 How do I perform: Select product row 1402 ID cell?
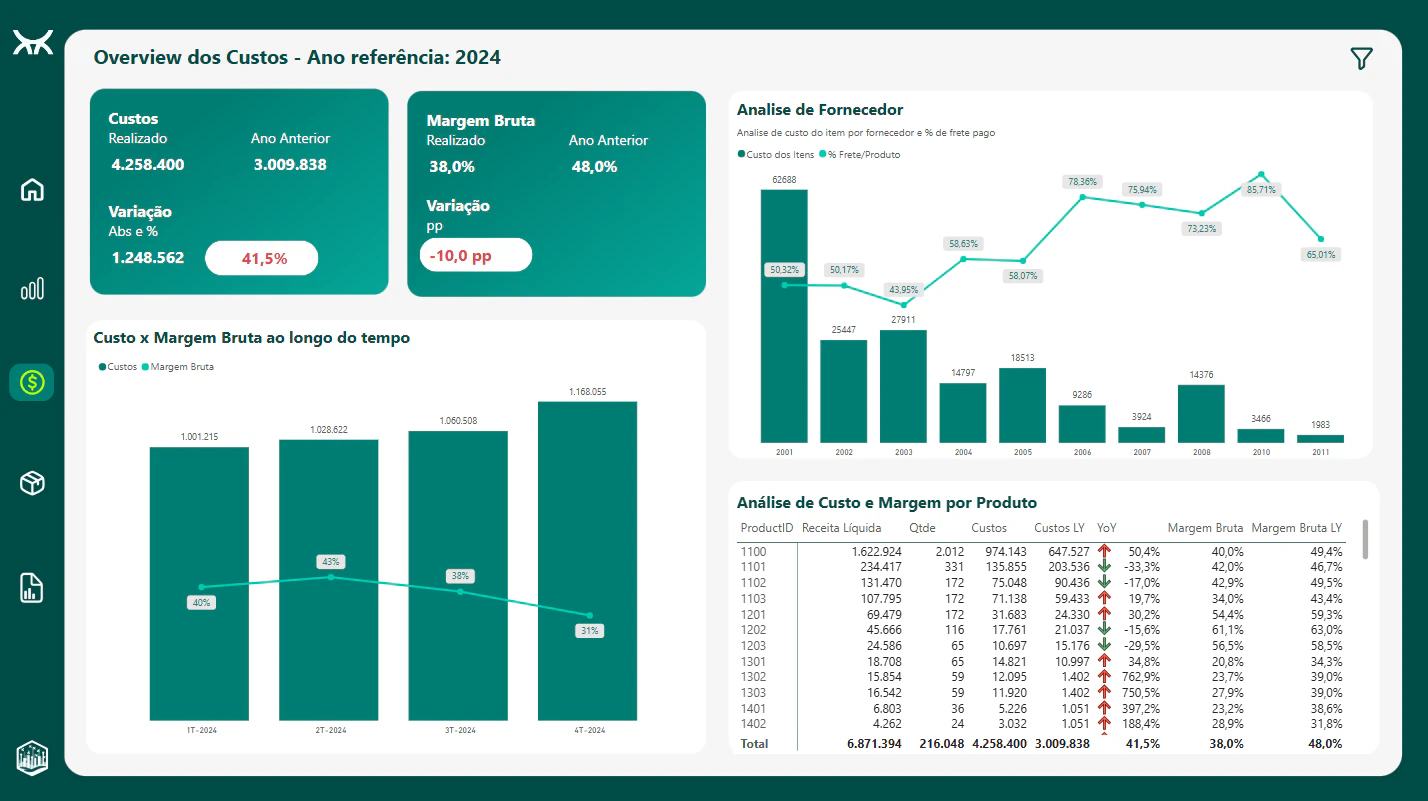point(753,723)
